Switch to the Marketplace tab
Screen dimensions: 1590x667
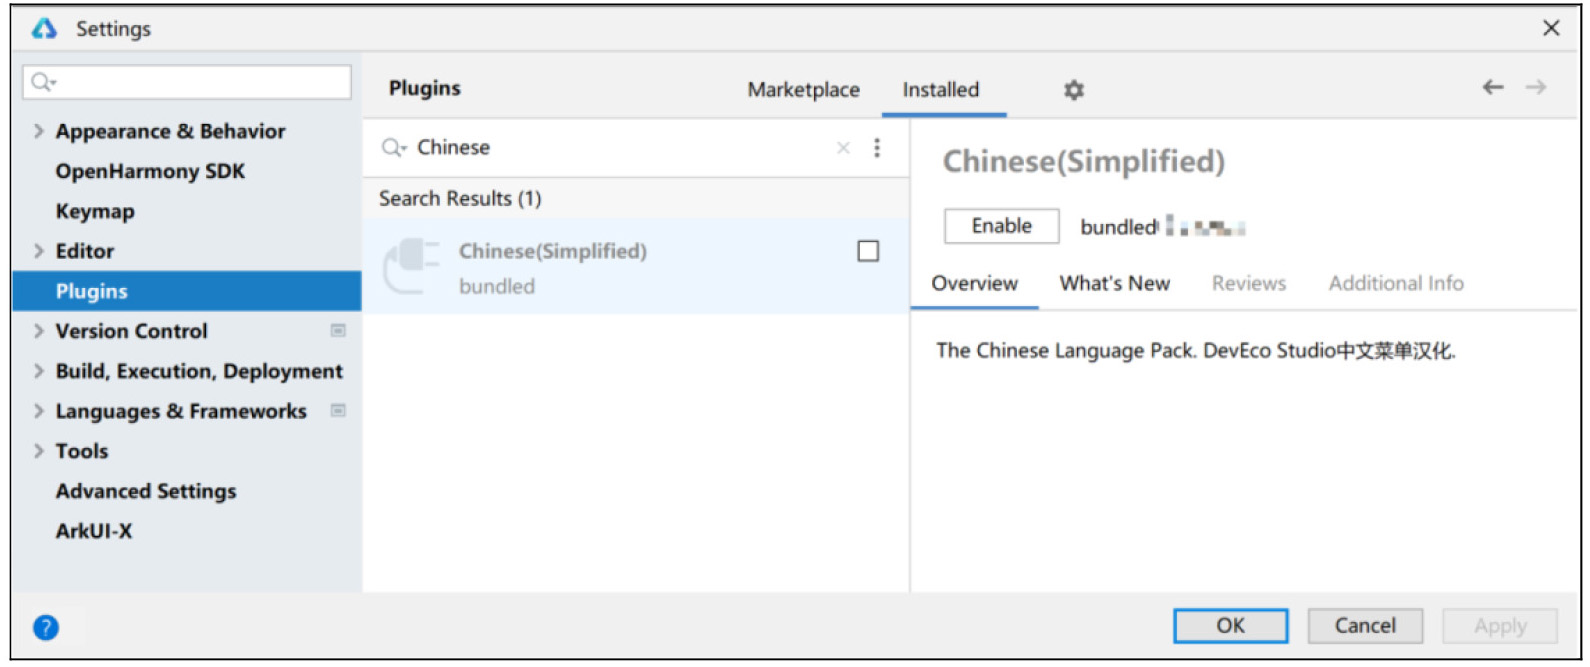(803, 90)
